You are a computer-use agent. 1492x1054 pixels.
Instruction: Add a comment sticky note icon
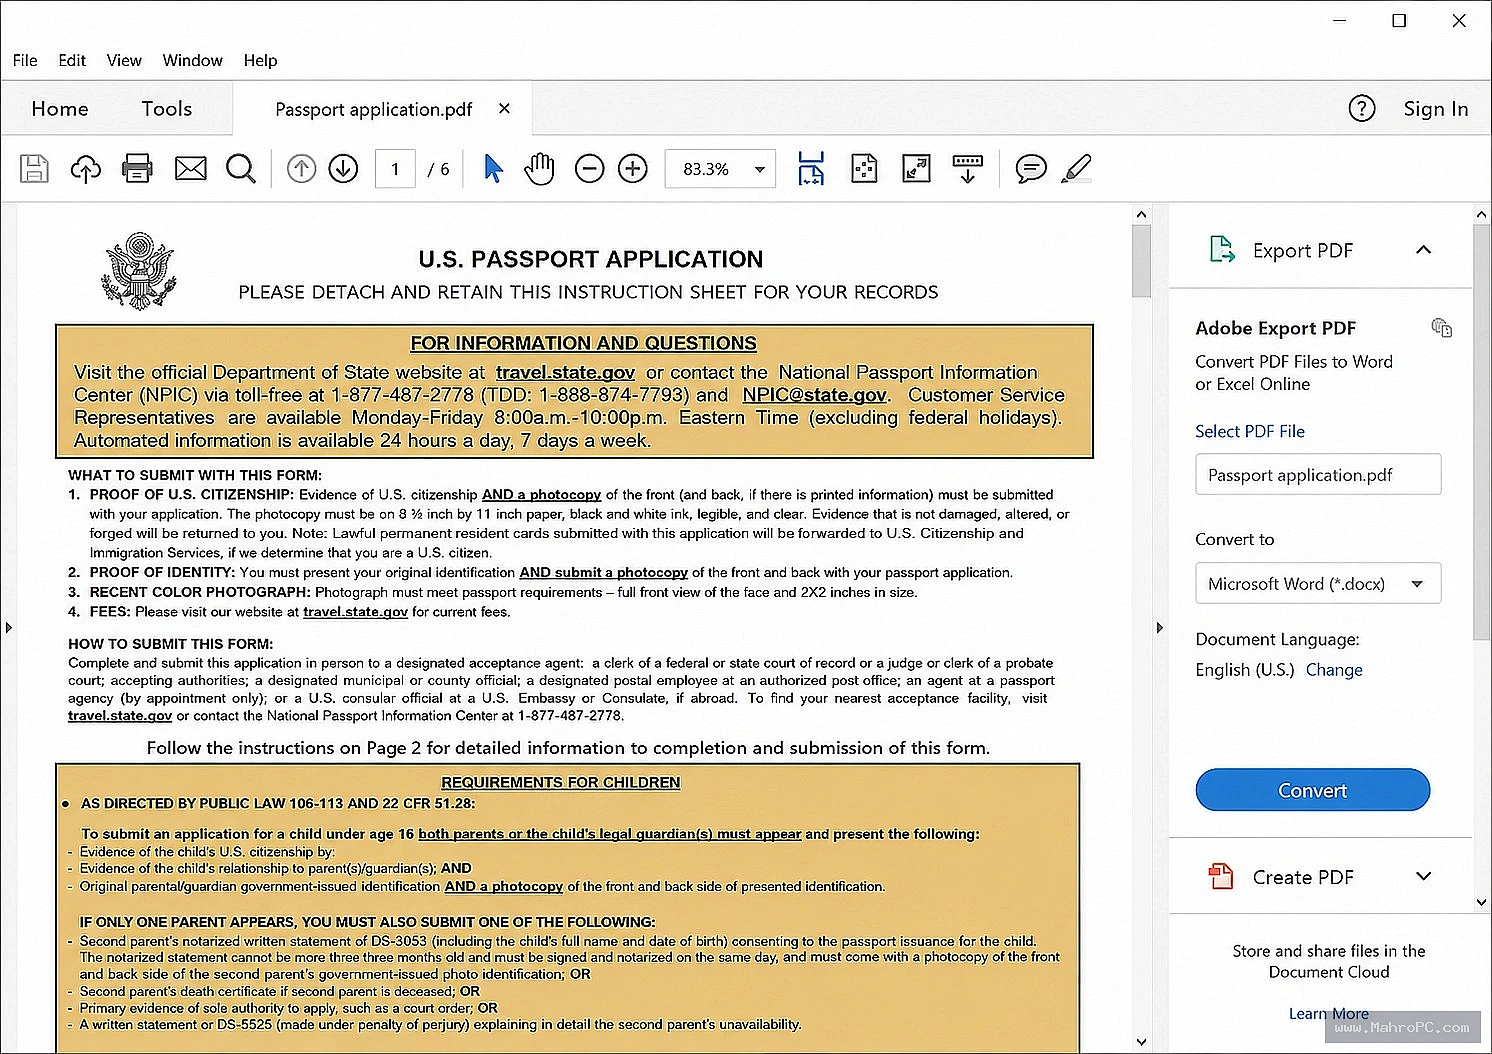pyautogui.click(x=1031, y=168)
